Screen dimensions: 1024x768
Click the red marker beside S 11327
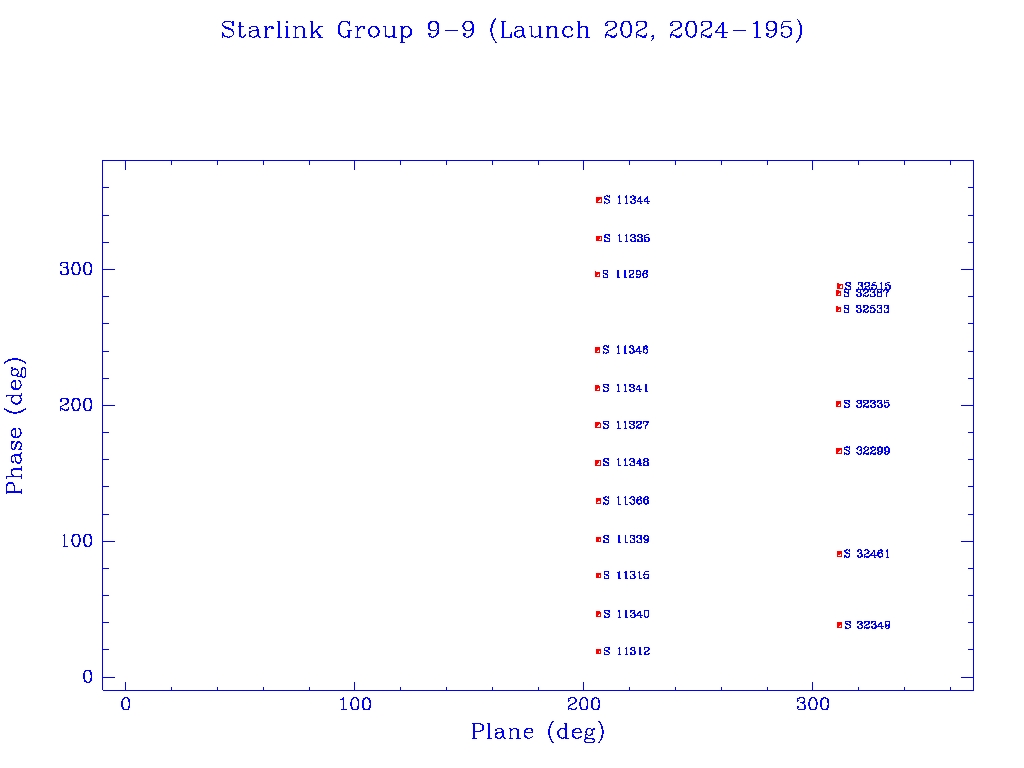597,425
